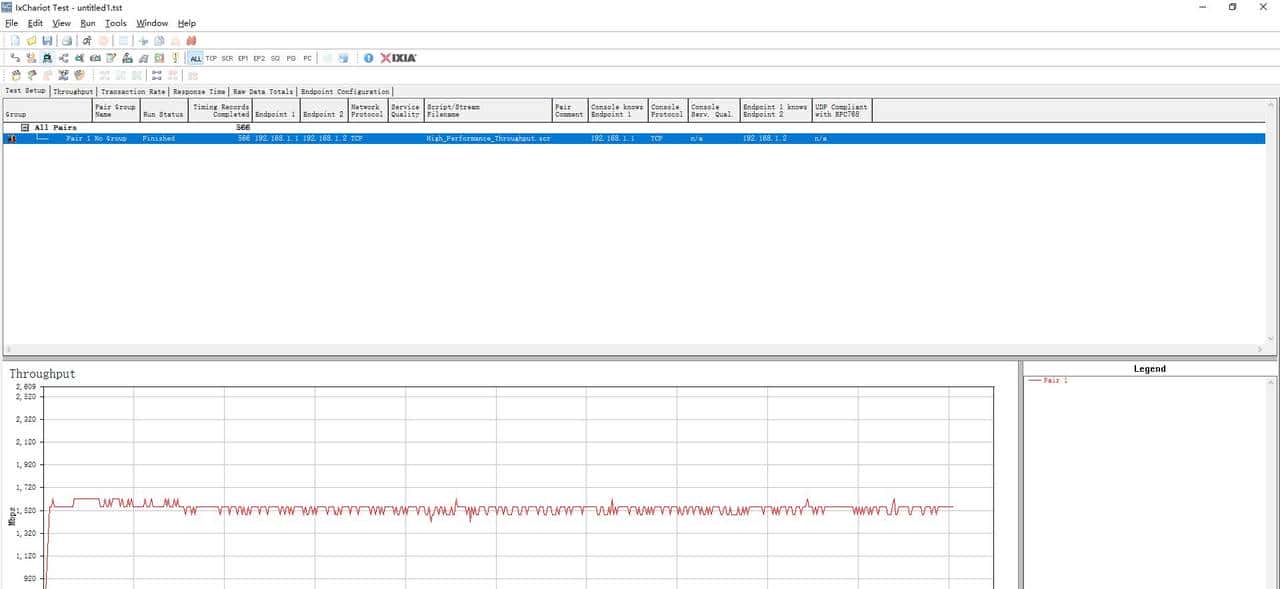Image resolution: width=1280 pixels, height=589 pixels.
Task: Open the Window menu
Action: [x=152, y=23]
